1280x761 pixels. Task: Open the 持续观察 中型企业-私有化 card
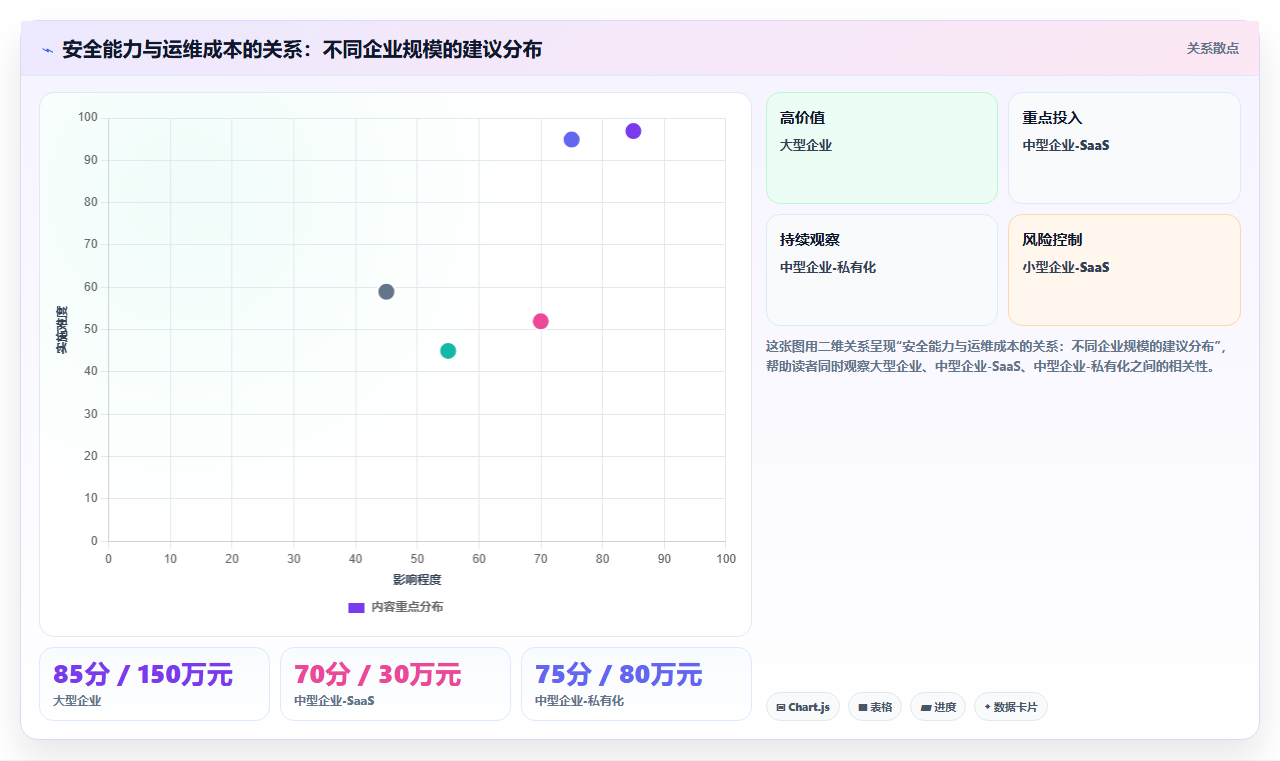click(x=882, y=270)
